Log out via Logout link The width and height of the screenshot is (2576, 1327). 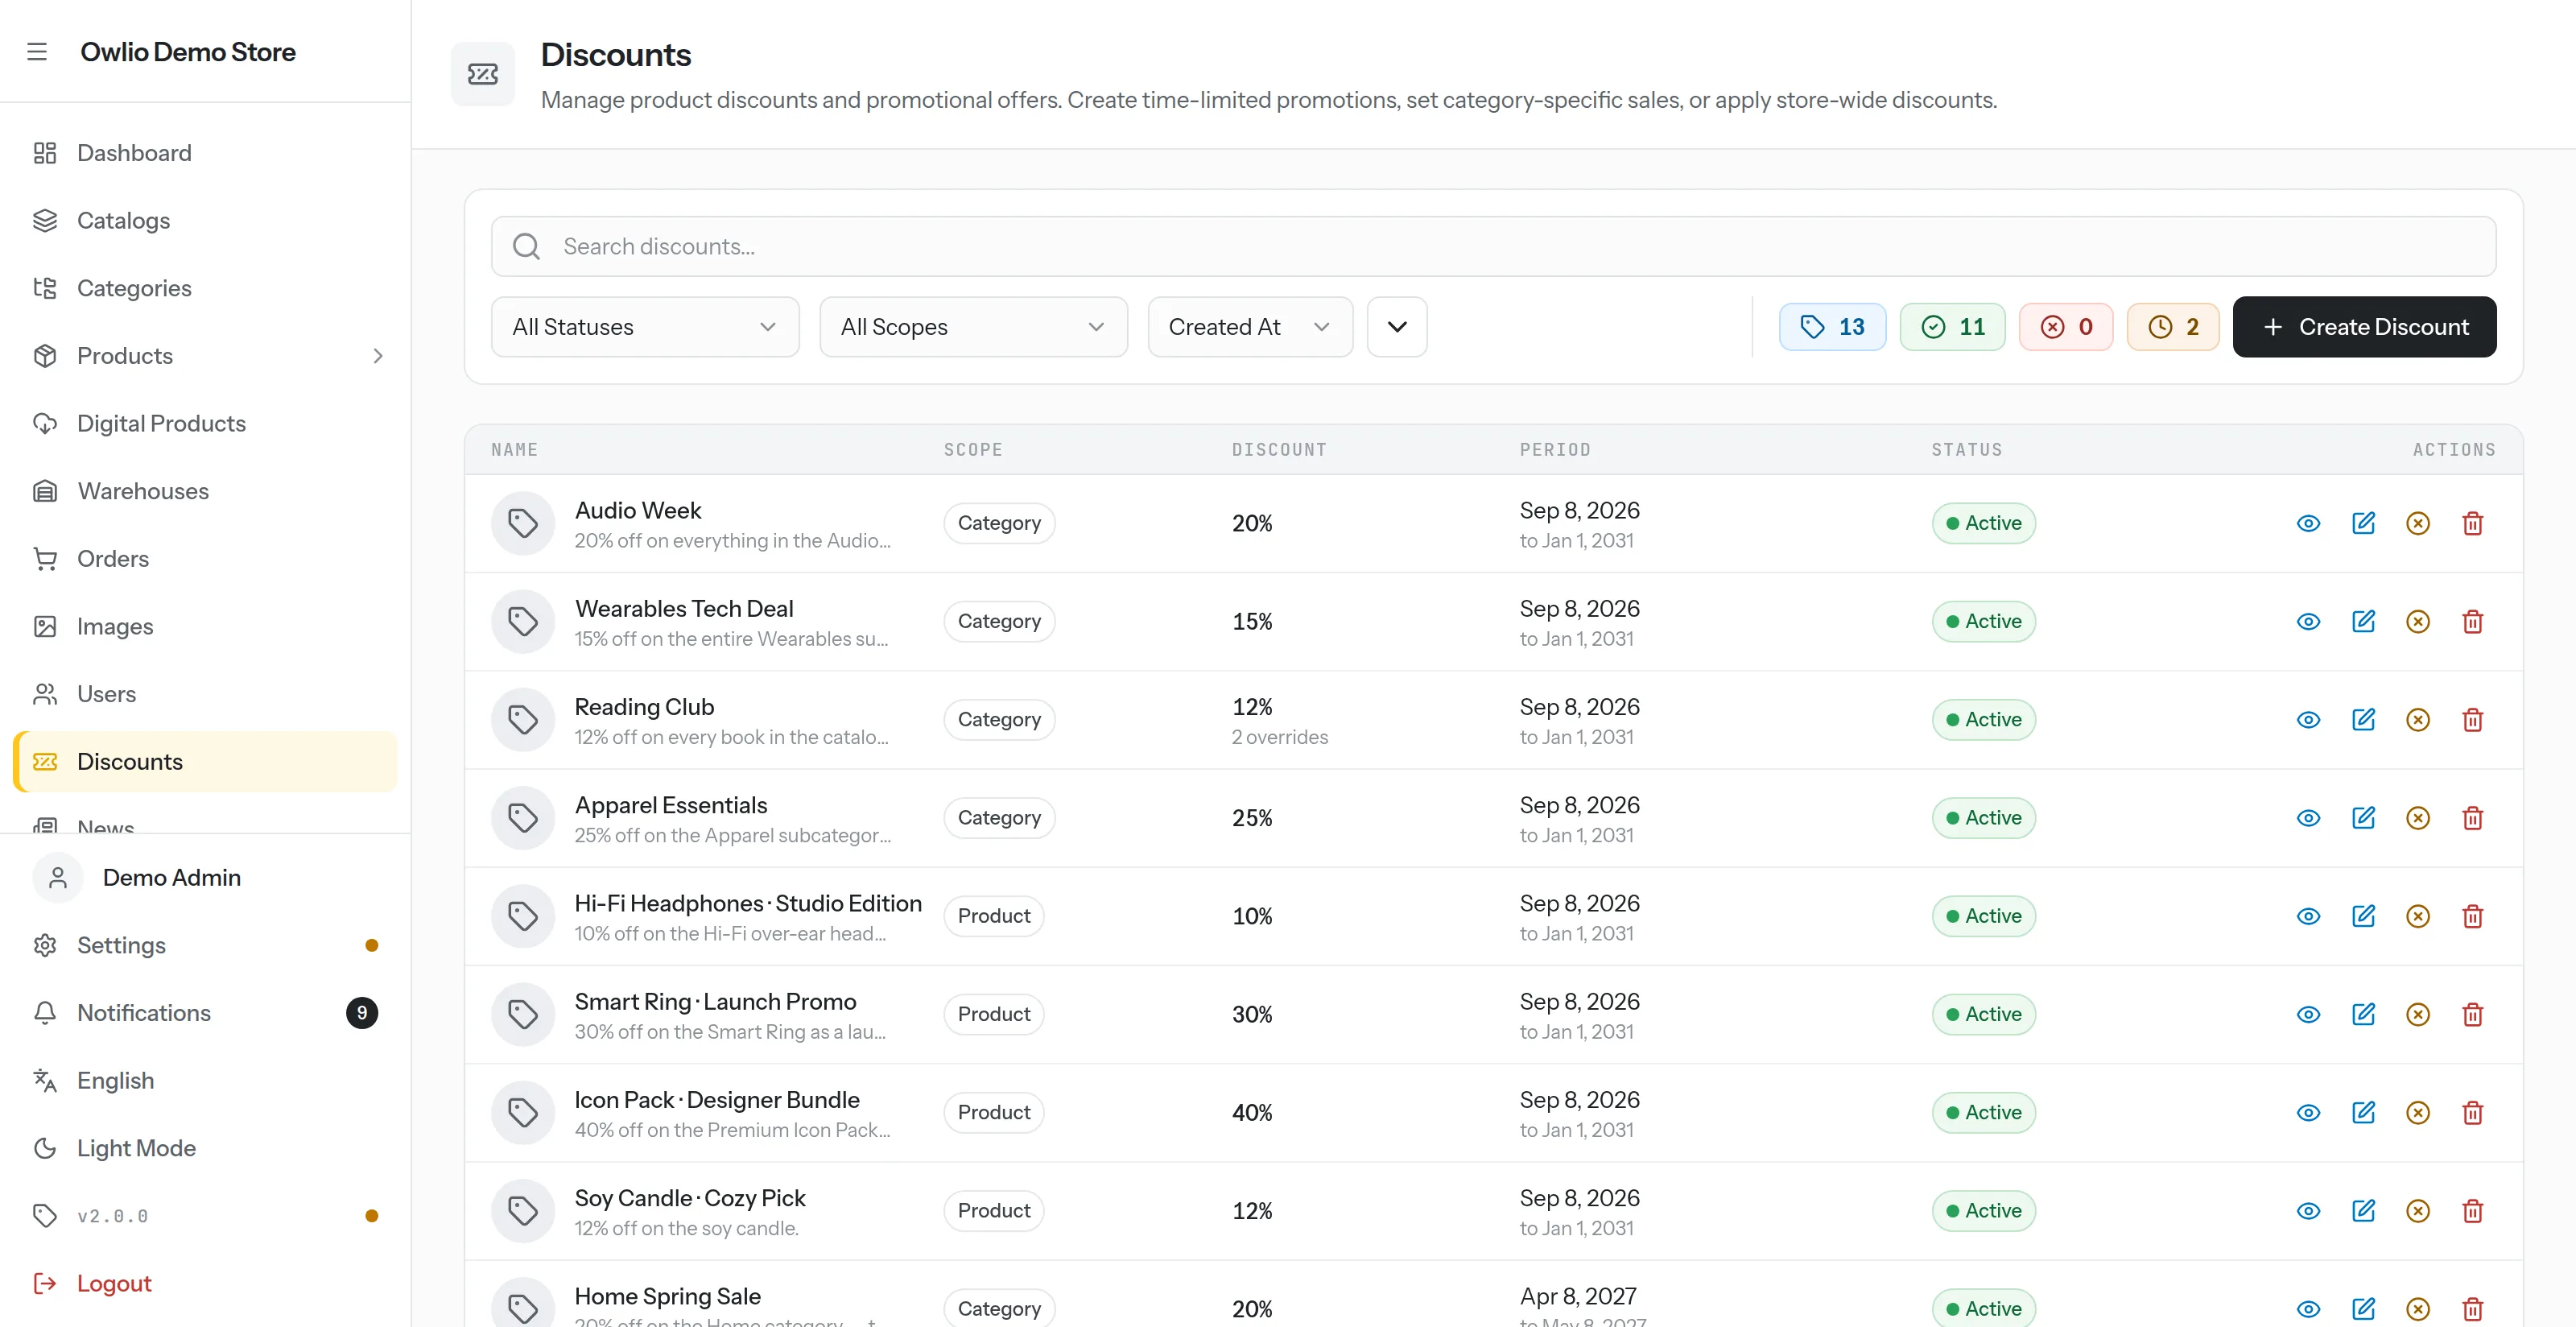click(205, 1282)
